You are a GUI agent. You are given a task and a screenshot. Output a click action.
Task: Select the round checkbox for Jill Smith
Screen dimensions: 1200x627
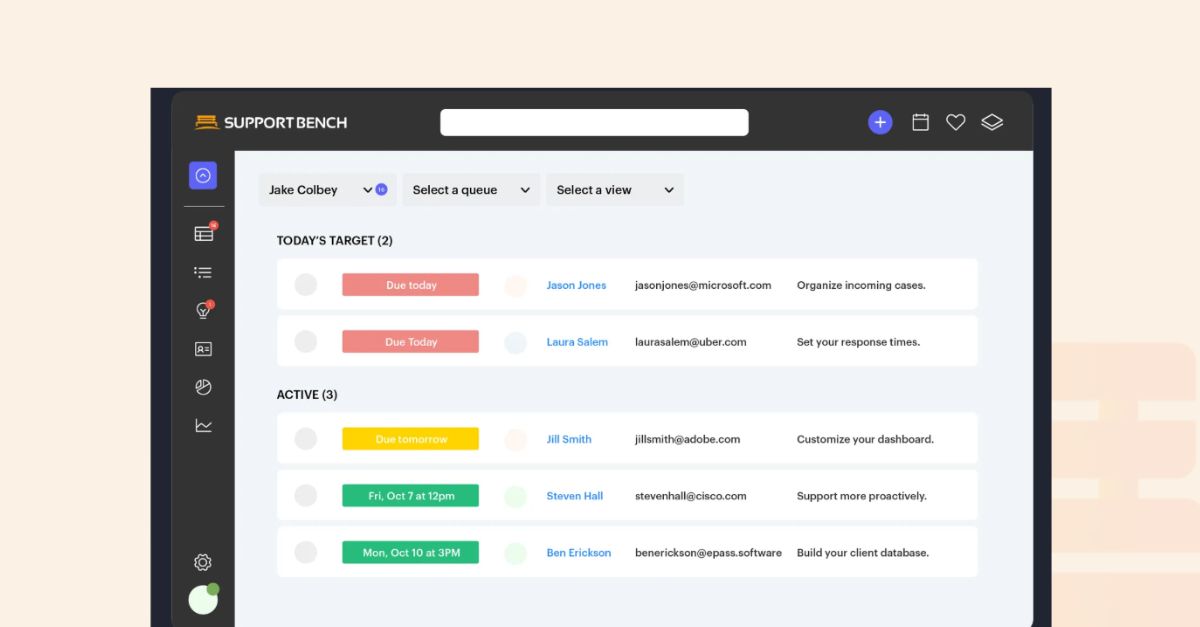306,439
